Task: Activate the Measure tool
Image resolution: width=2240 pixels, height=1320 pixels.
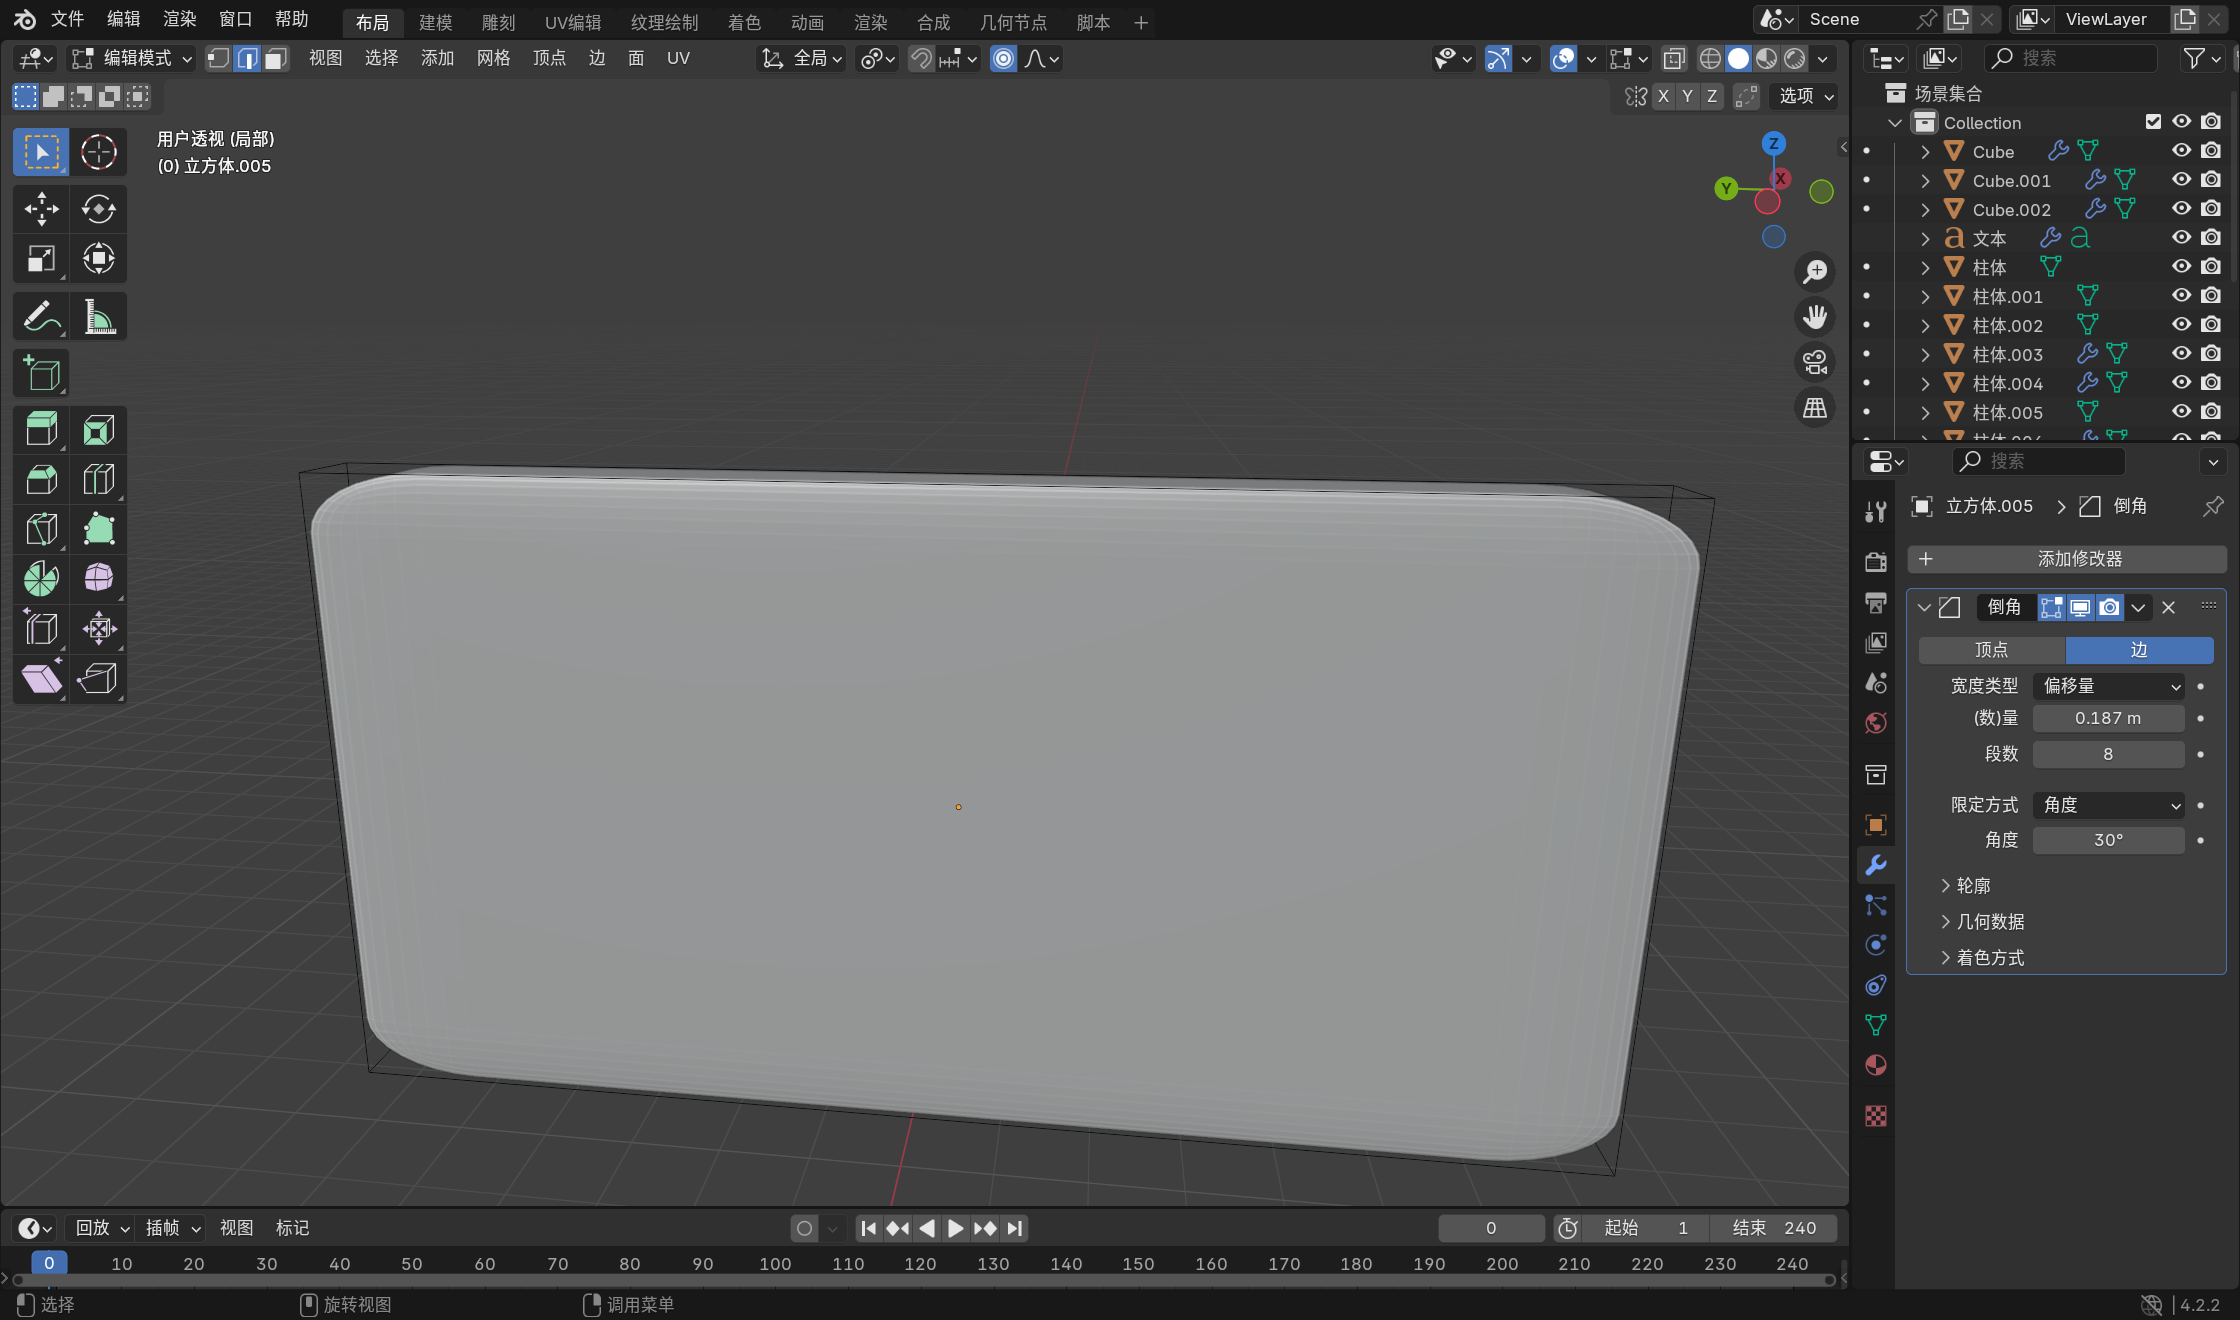Action: point(98,317)
